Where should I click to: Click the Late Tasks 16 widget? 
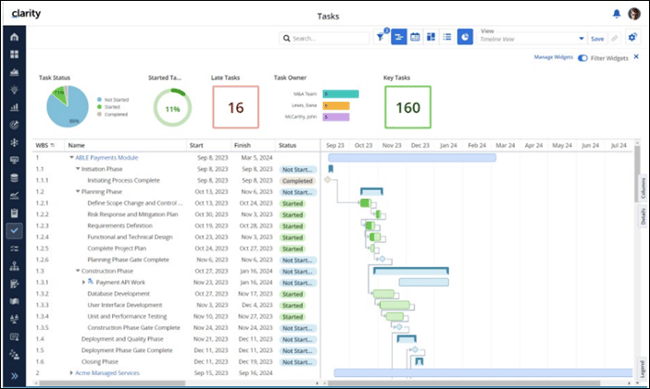coord(236,107)
